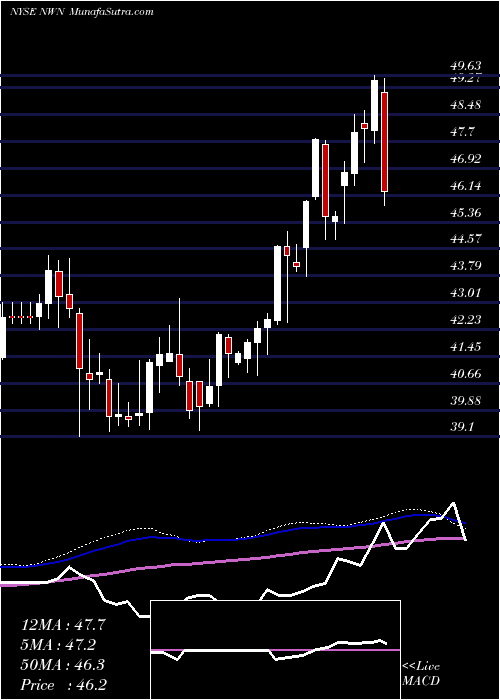Viewport: 500px width, 700px height.
Task: Click the 41.45 price axis label
Action: point(465,346)
